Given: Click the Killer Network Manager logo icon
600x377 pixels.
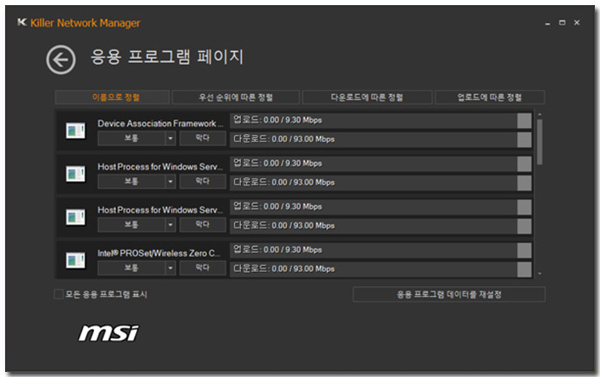Looking at the screenshot, I should pyautogui.click(x=22, y=23).
